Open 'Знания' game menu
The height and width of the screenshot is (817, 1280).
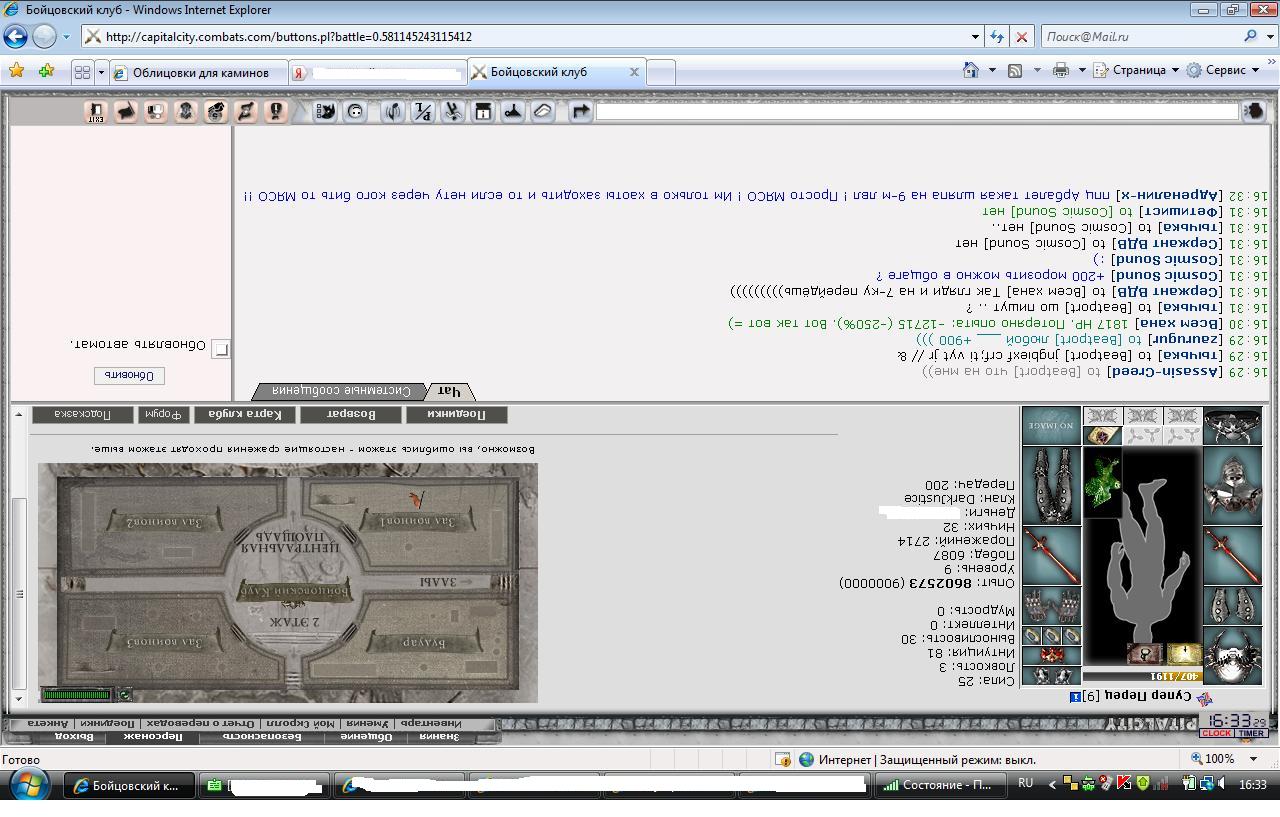coord(439,737)
